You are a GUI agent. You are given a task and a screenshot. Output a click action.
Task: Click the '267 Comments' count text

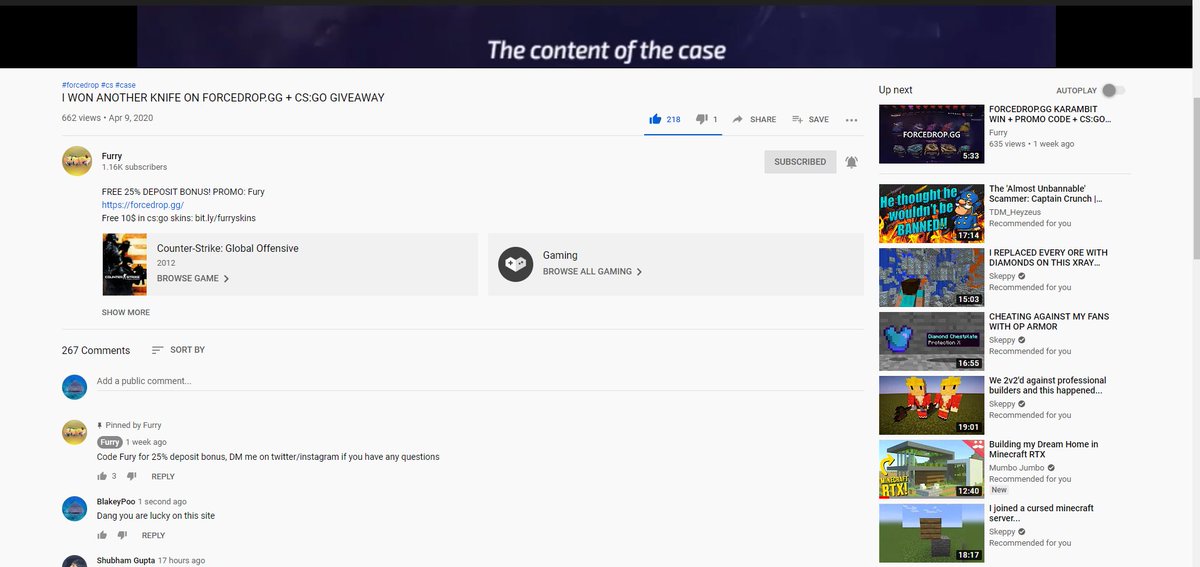click(x=96, y=350)
